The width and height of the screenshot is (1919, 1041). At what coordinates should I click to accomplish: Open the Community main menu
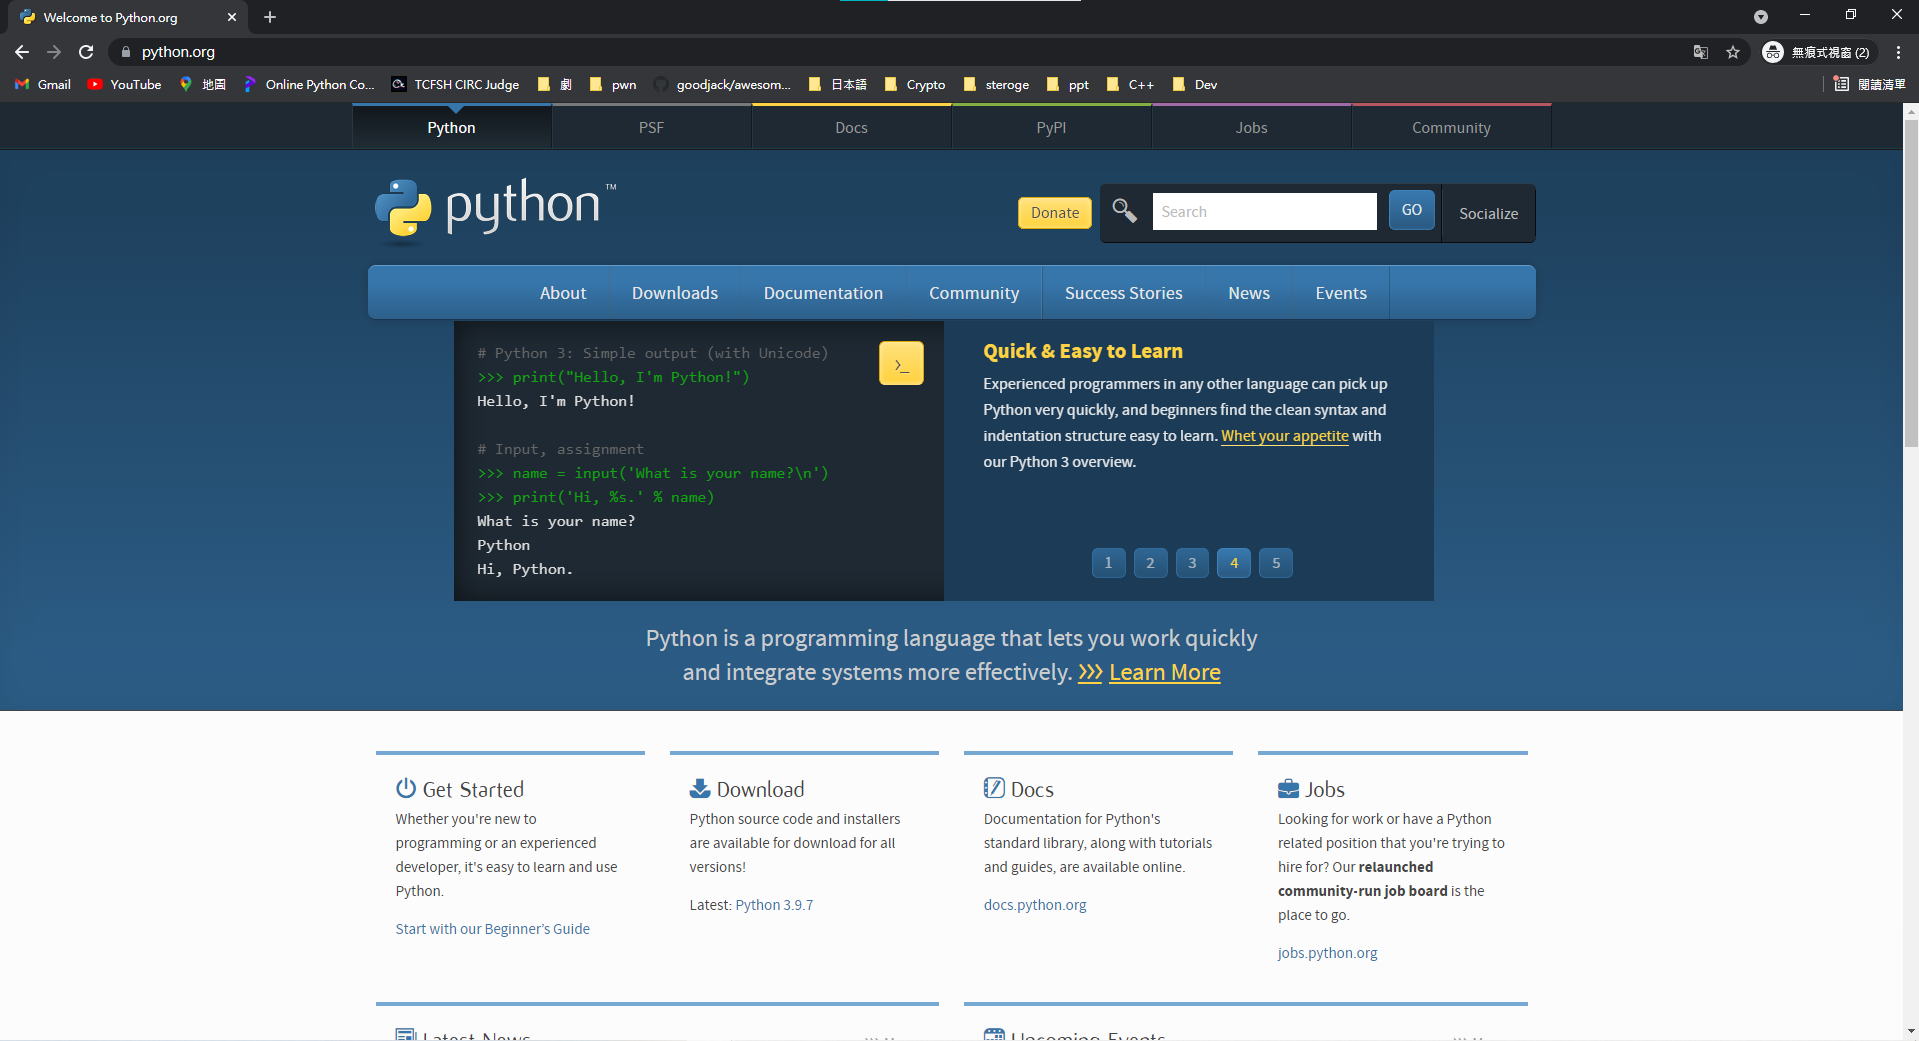point(974,293)
